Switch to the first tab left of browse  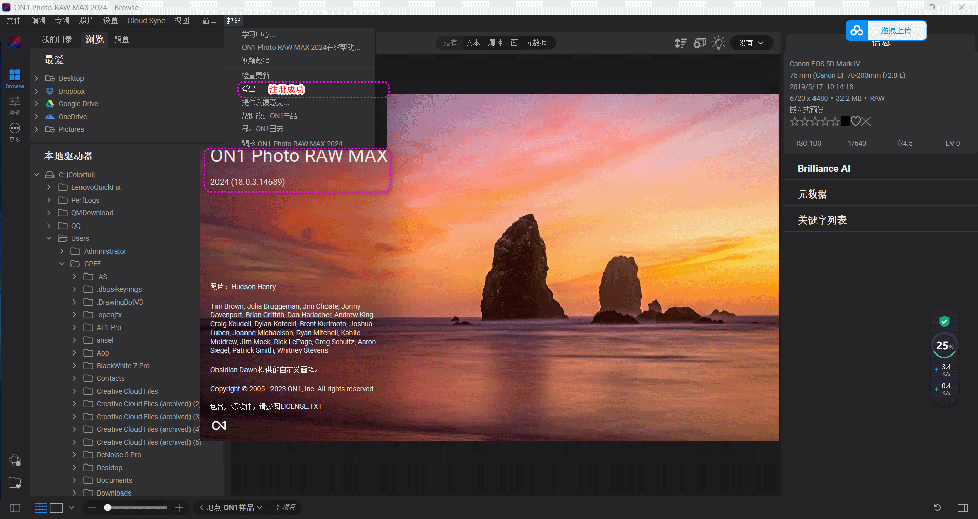pos(57,39)
